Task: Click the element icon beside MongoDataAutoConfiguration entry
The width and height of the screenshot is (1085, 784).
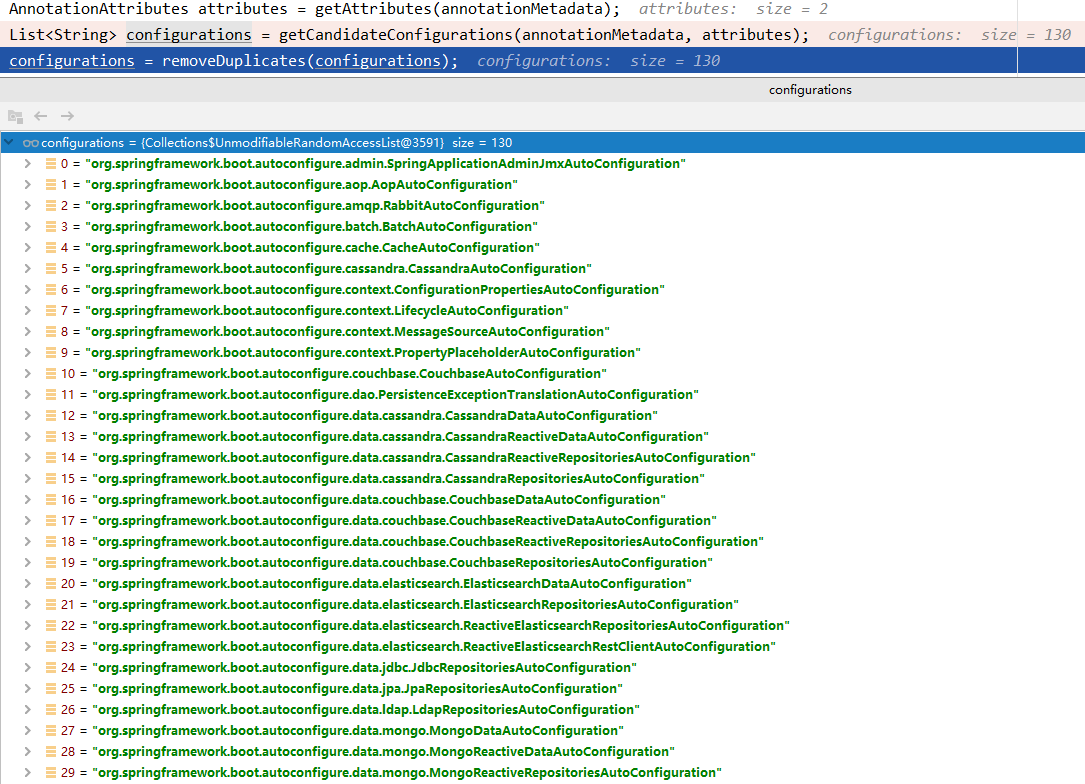Action: 50,731
